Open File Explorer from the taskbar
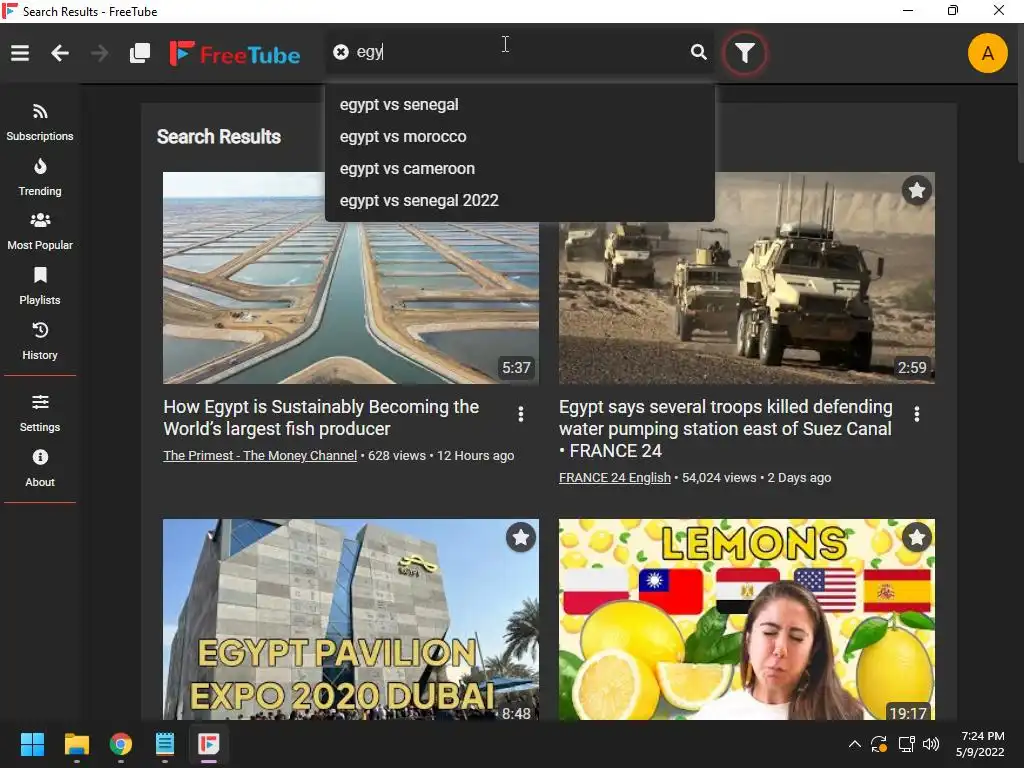Screen dimensions: 1024x768 [76, 744]
